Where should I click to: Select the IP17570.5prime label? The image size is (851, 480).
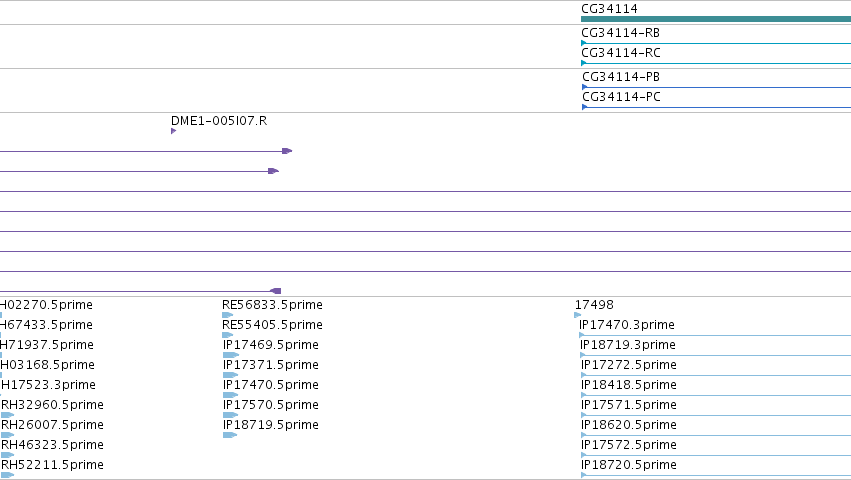coord(271,405)
